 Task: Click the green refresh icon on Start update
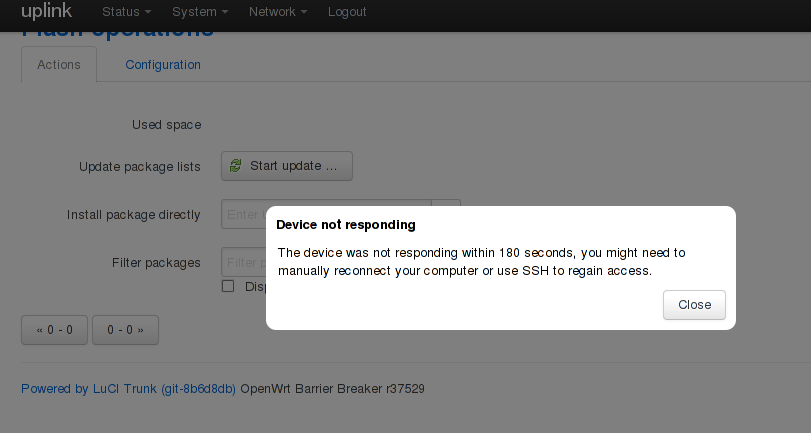coord(235,166)
